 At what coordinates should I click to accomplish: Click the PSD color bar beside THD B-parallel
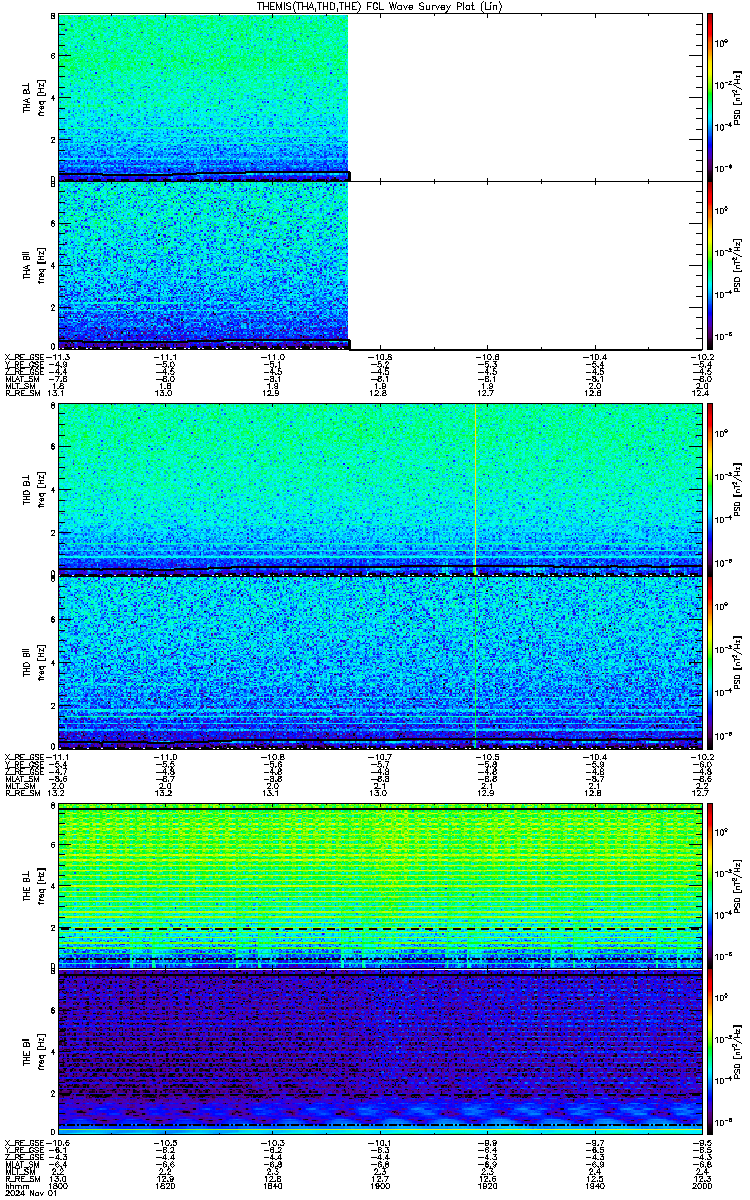point(711,663)
